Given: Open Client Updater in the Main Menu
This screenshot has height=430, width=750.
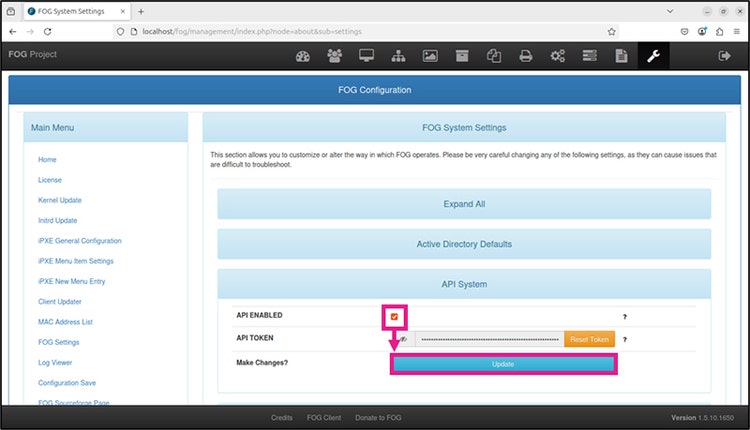Looking at the screenshot, I should coord(60,302).
